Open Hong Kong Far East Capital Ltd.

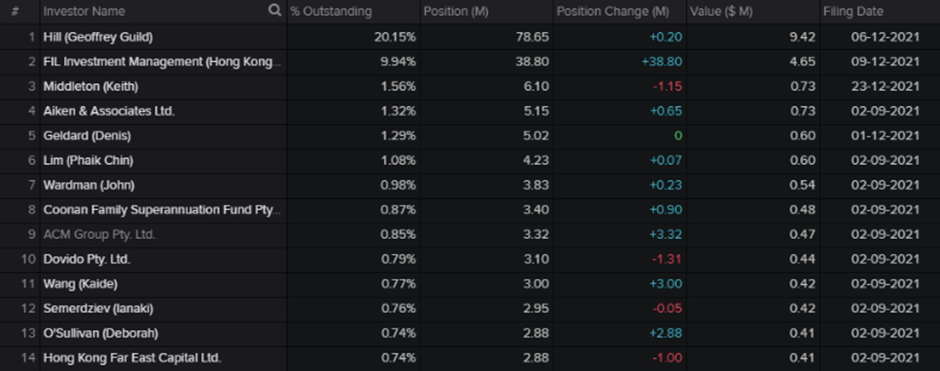[132, 358]
